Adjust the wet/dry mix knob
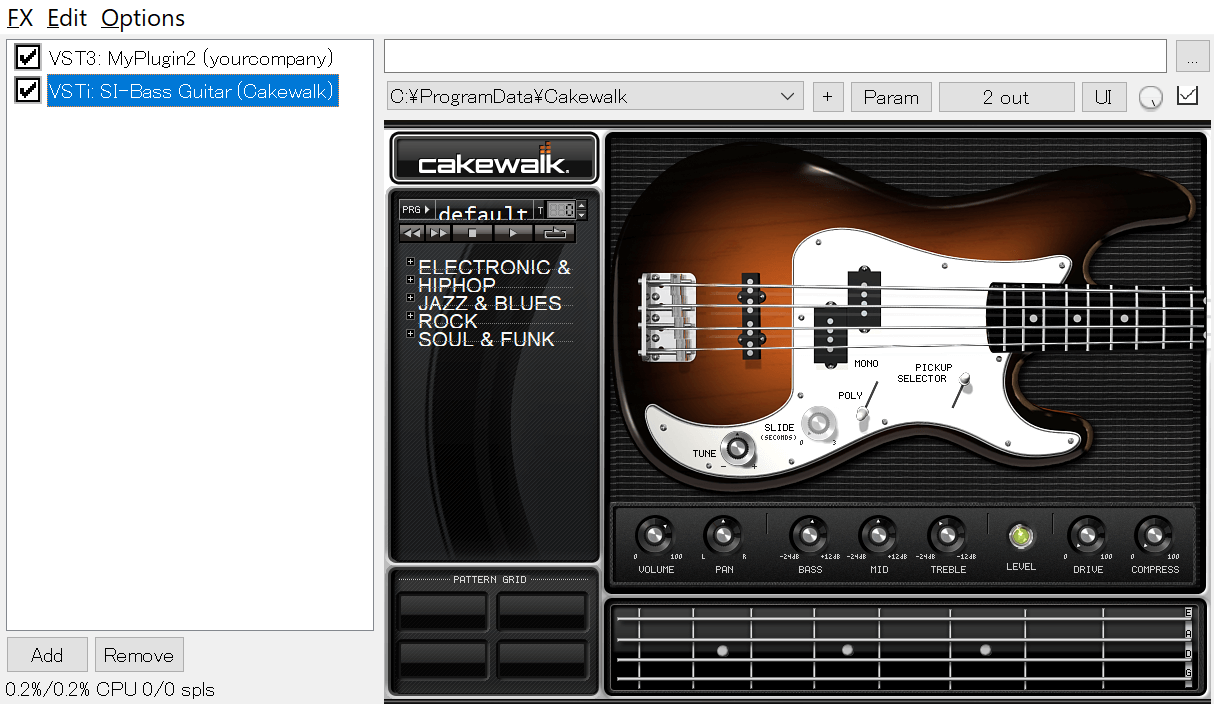 click(1151, 97)
